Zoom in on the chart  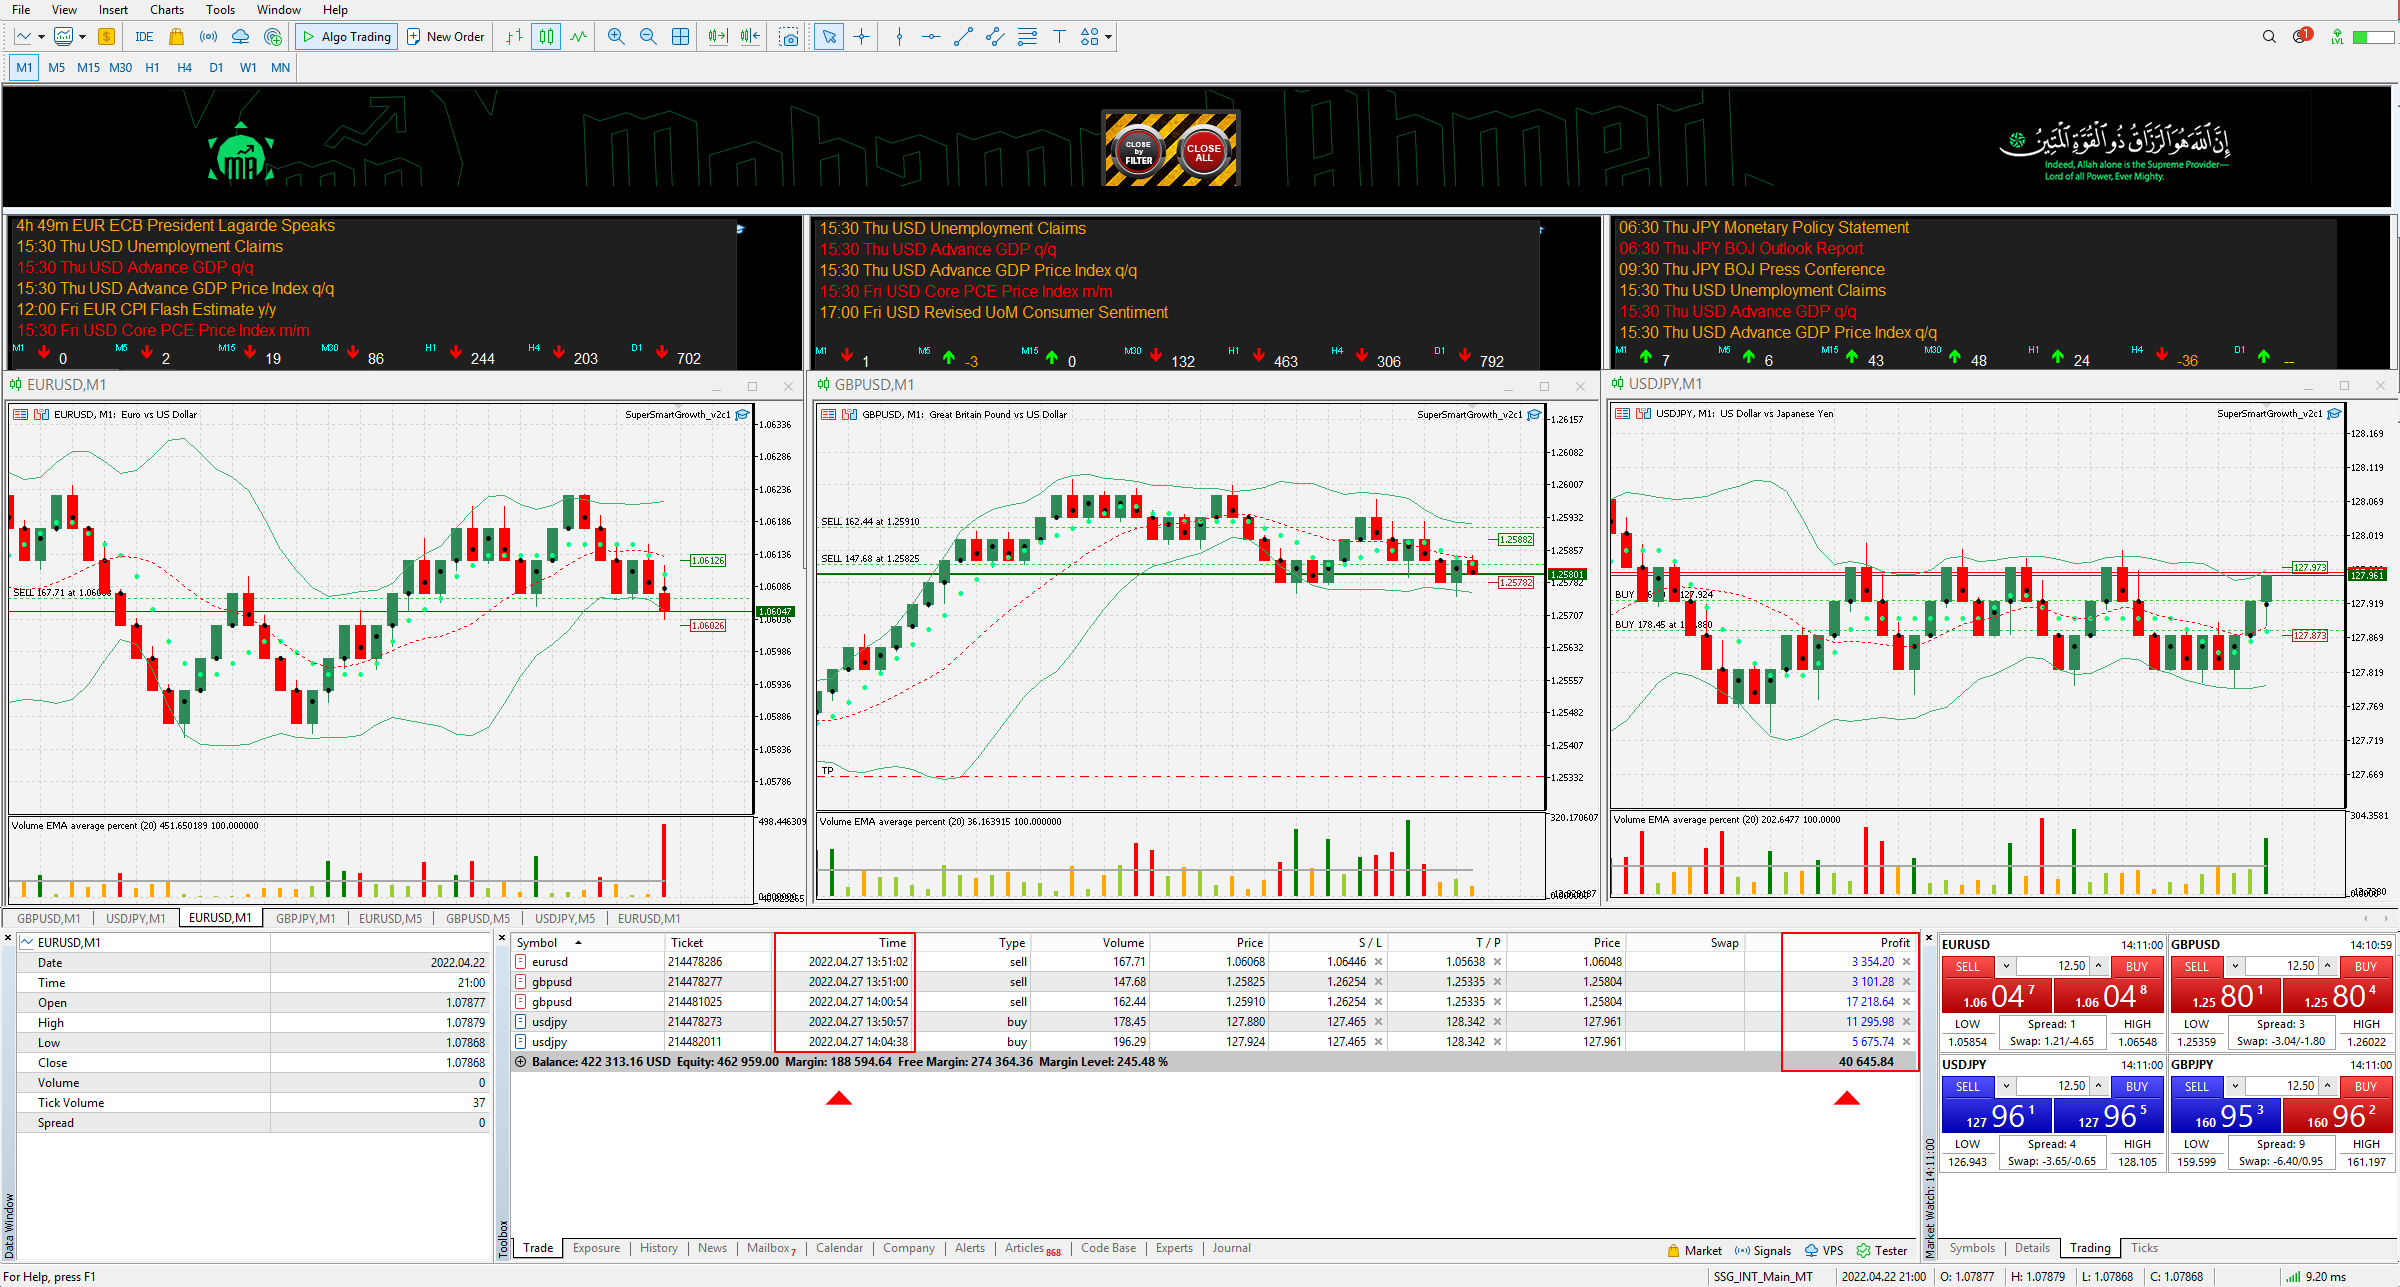coord(616,37)
